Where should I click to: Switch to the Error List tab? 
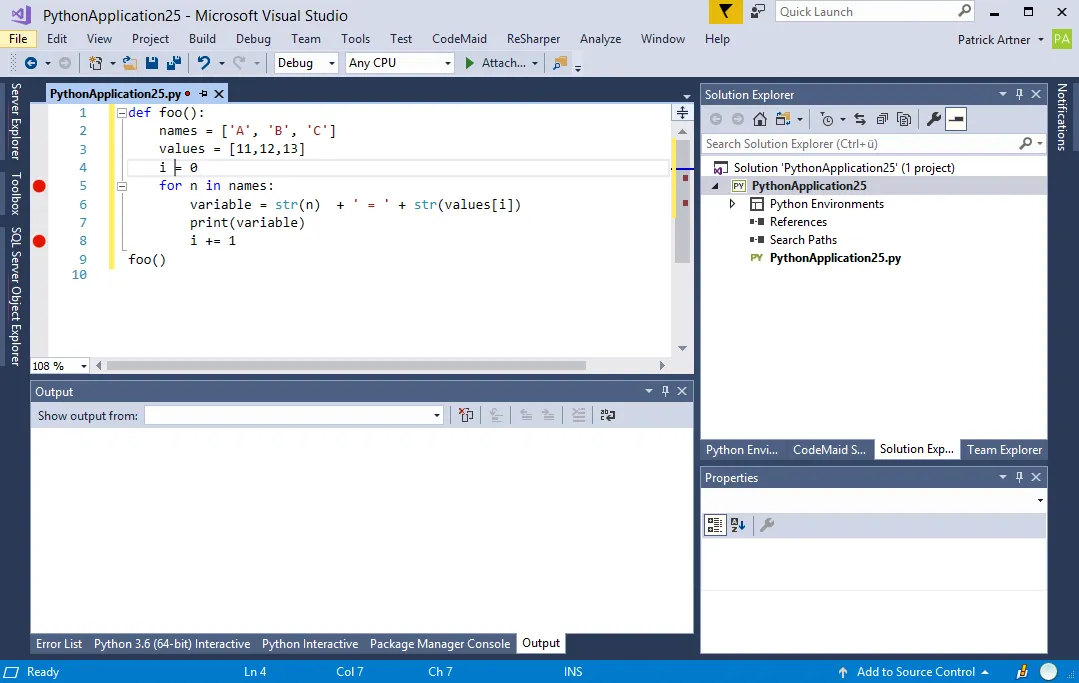59,643
